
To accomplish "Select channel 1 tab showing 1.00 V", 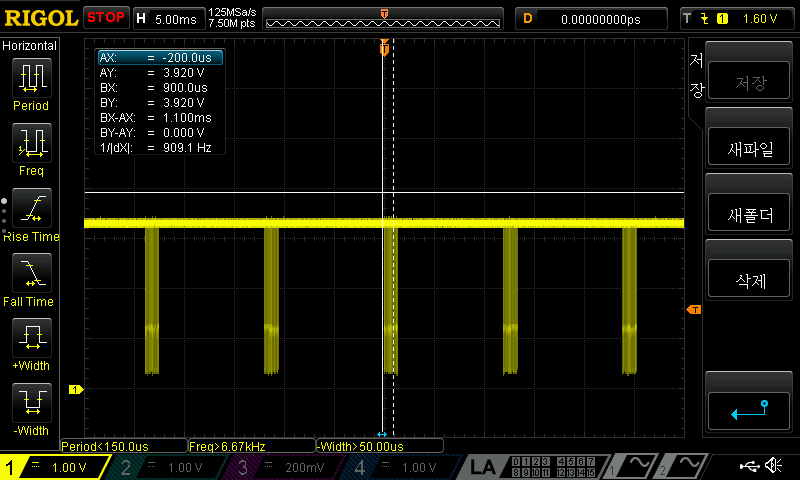I will coord(54,467).
